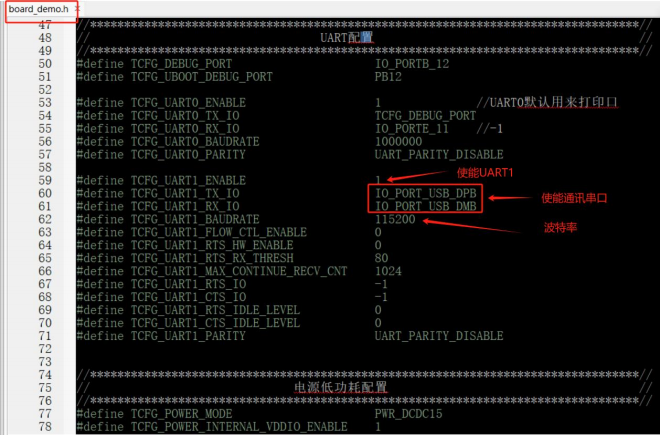Viewport: 660px width, 435px height.
Task: Click line number 59 in the gutter
Action: click(45, 181)
